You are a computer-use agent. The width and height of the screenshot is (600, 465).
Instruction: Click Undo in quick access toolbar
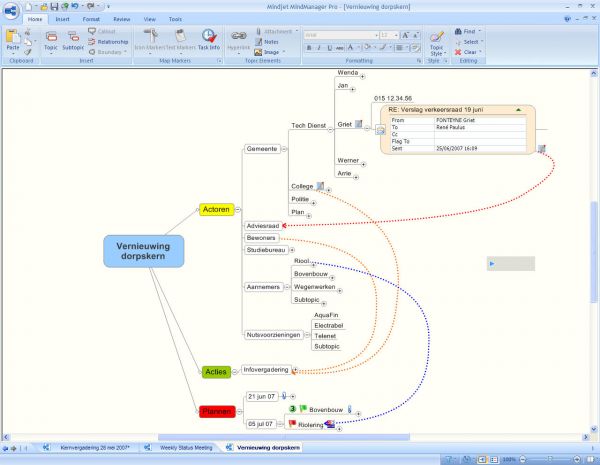click(x=75, y=7)
